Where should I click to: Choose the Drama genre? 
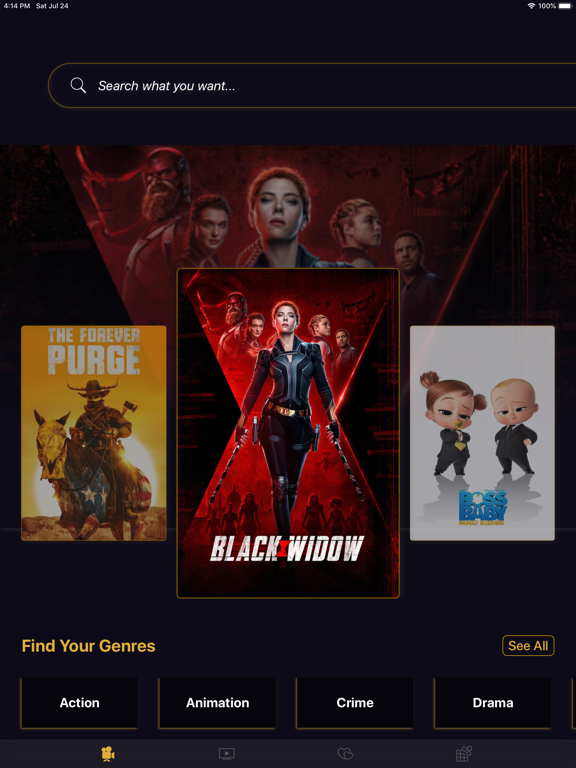point(493,703)
